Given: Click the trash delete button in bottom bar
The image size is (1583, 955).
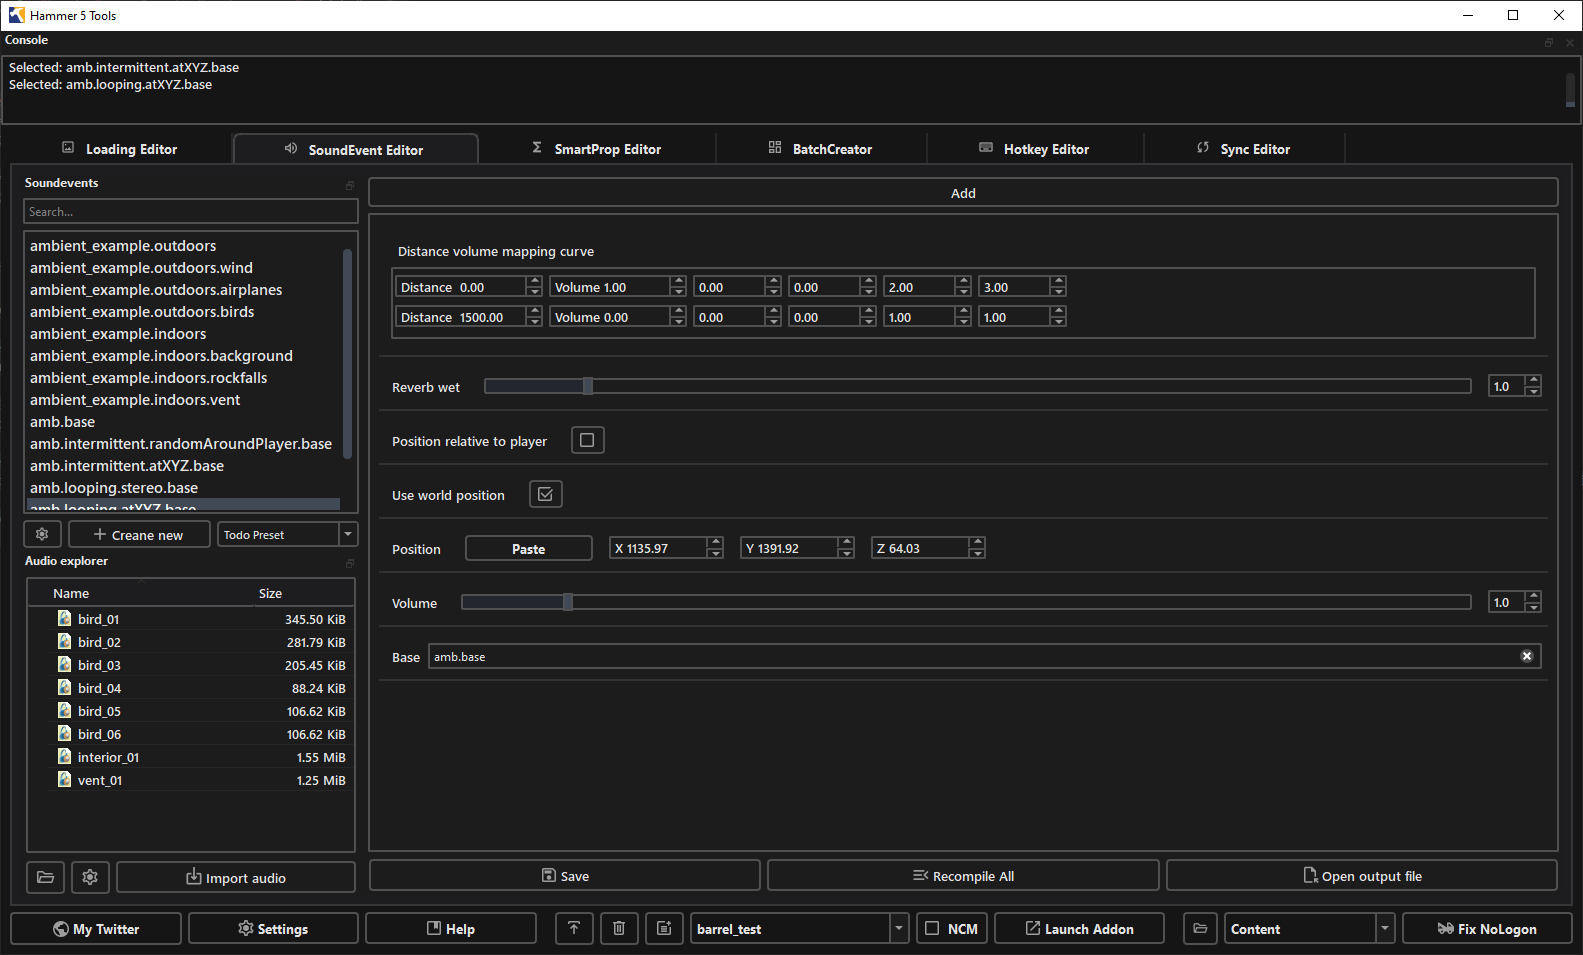Looking at the screenshot, I should (x=619, y=928).
